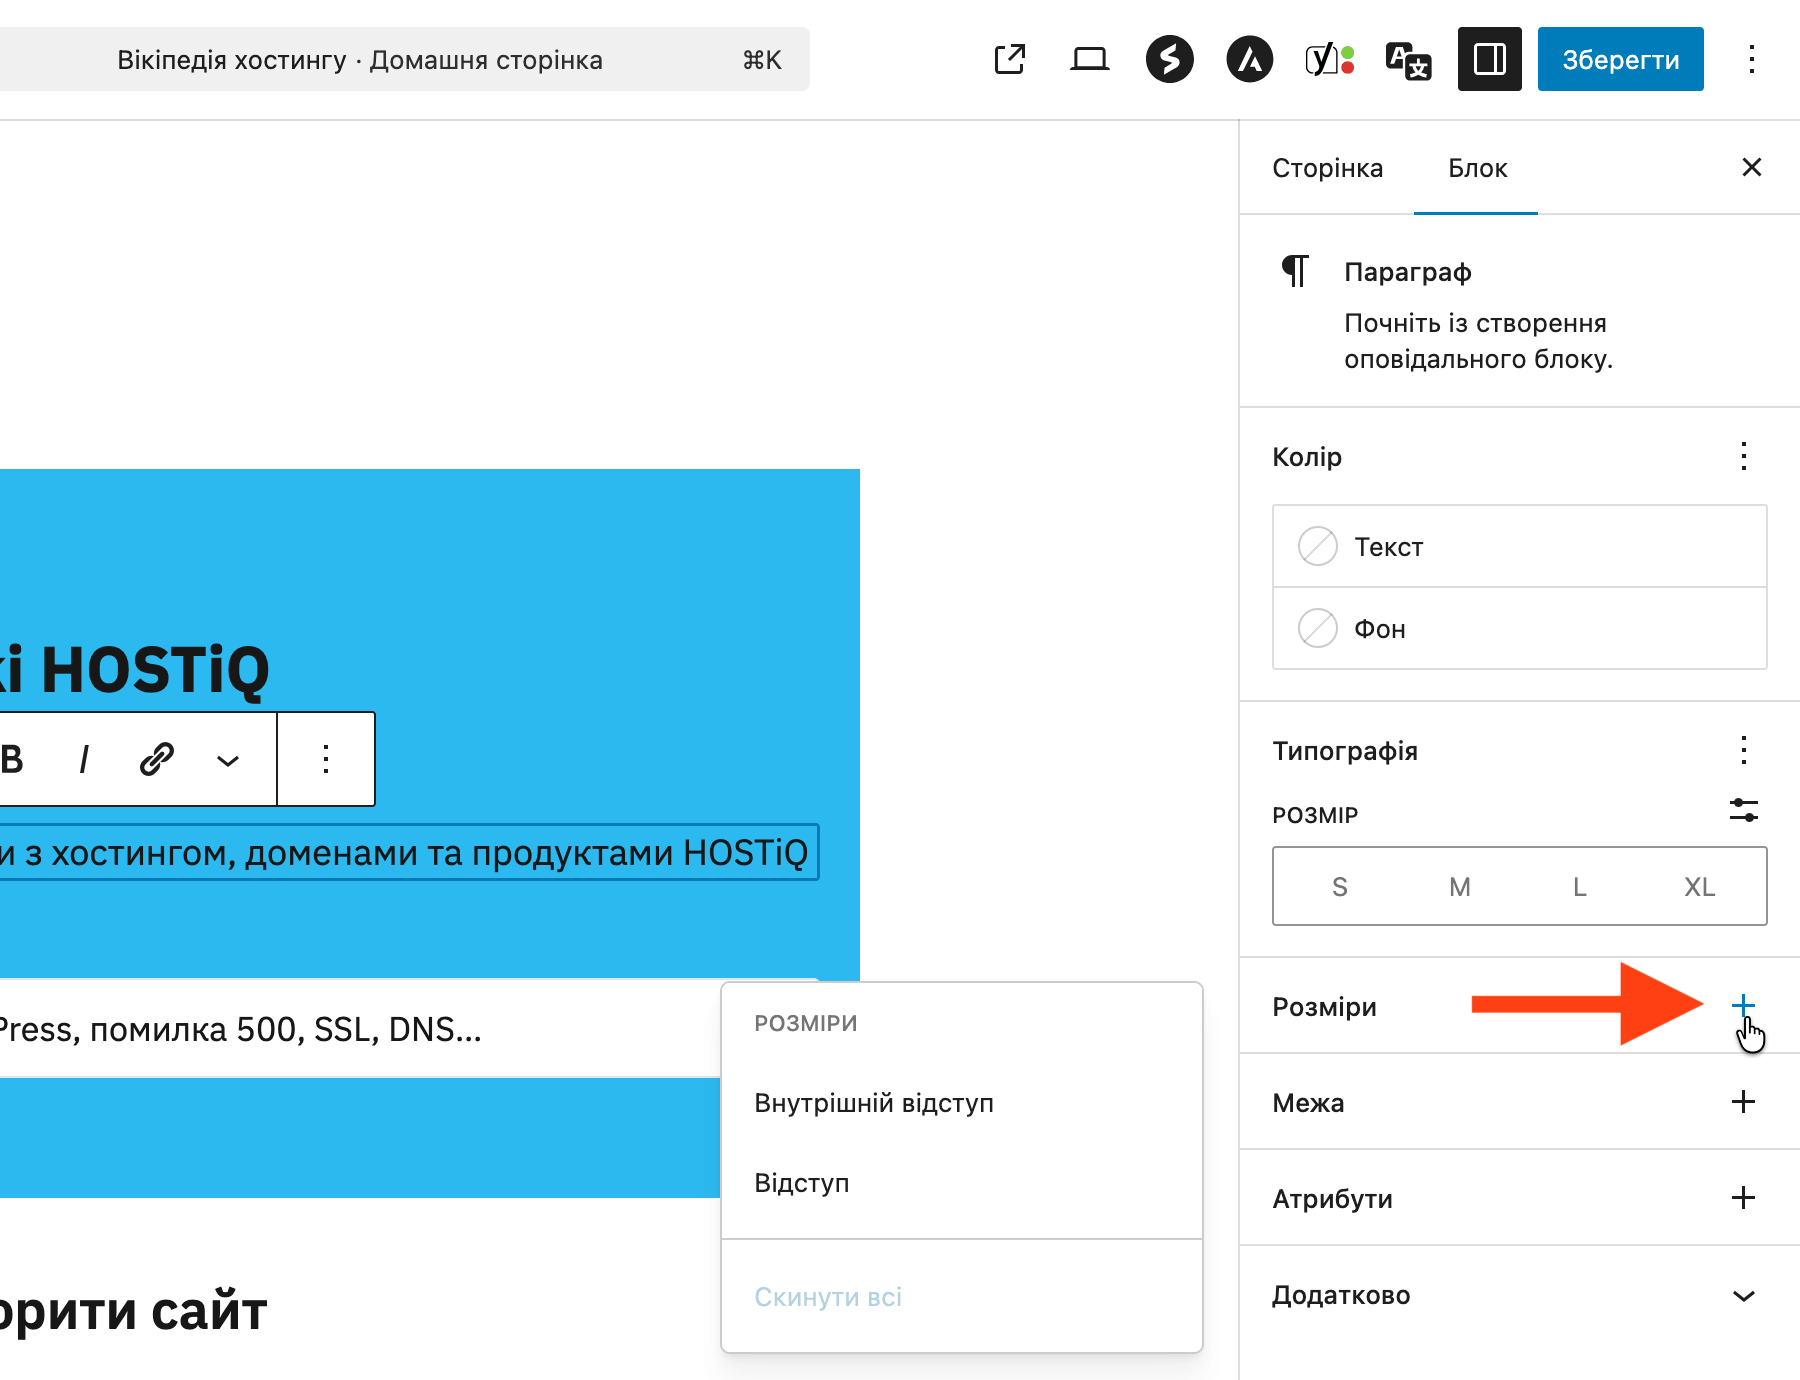Image resolution: width=1800 pixels, height=1380 pixels.
Task: Click the selected paragraph about HOSTiQ products
Action: (x=408, y=853)
